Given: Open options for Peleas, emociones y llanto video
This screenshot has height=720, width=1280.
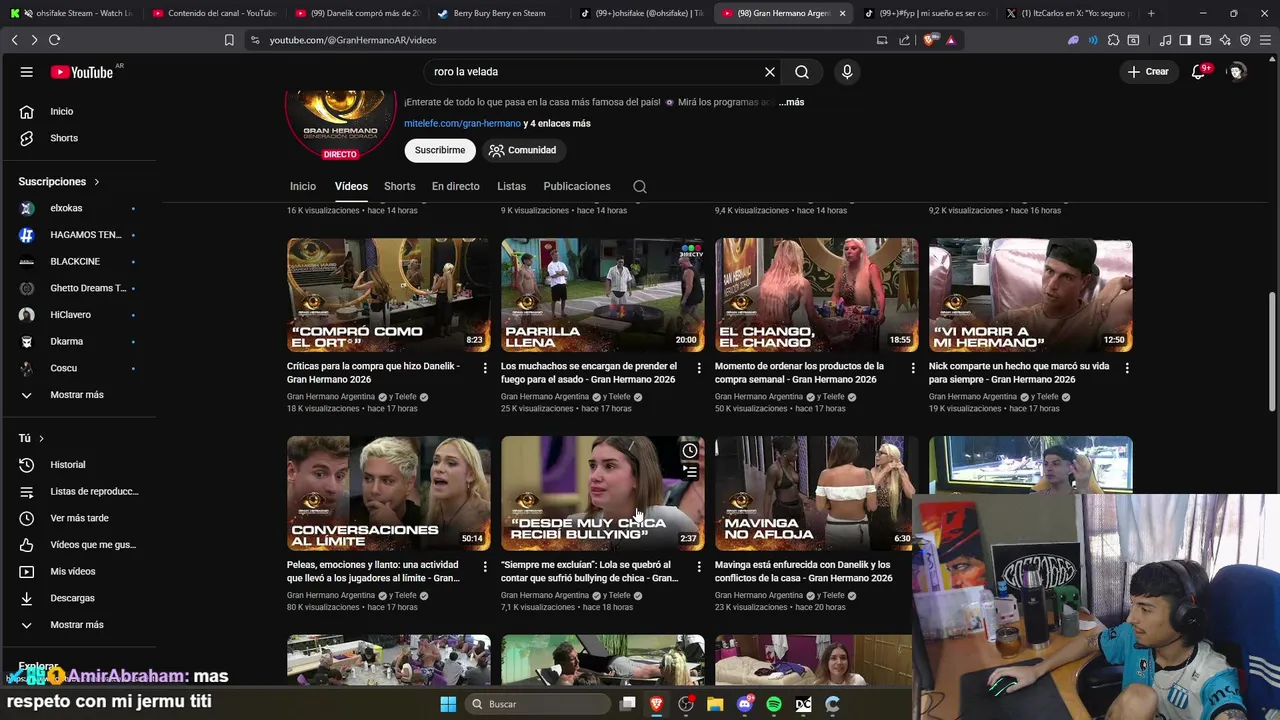Looking at the screenshot, I should (485, 567).
